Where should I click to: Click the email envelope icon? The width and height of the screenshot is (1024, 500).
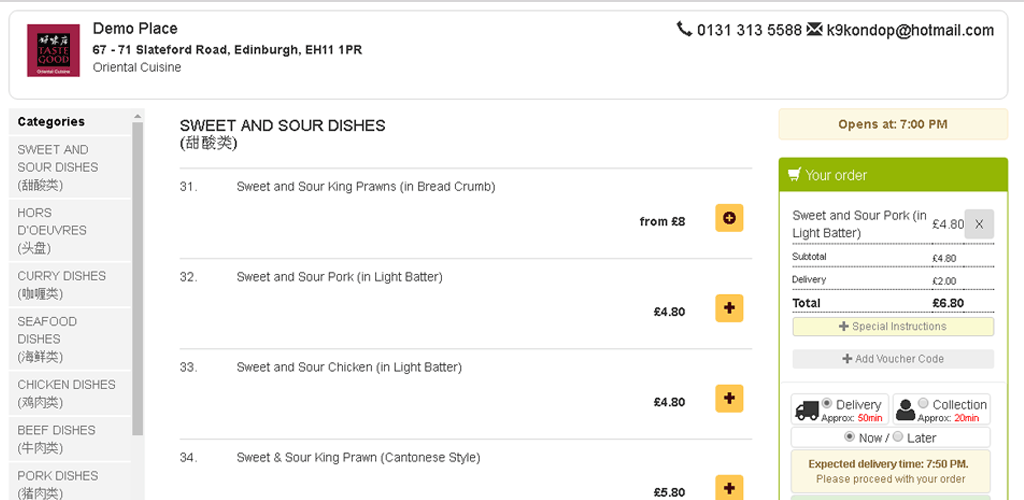(x=814, y=30)
